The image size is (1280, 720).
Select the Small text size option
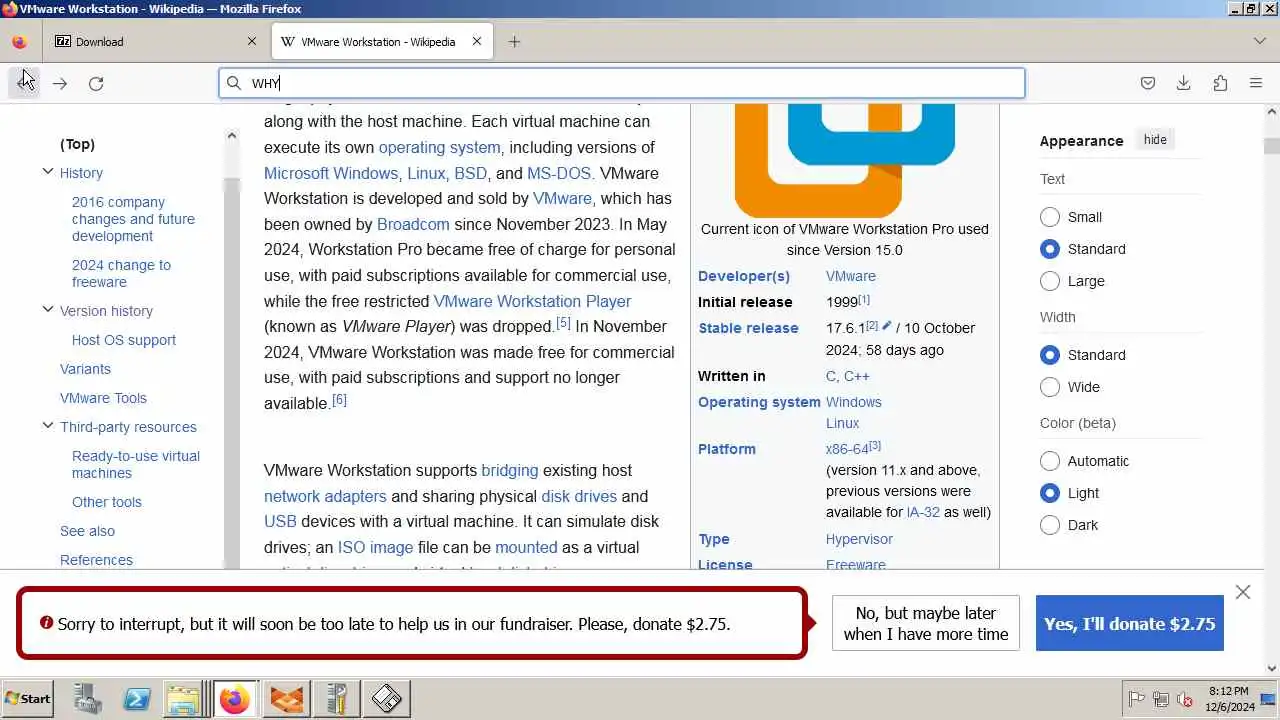(x=1050, y=217)
